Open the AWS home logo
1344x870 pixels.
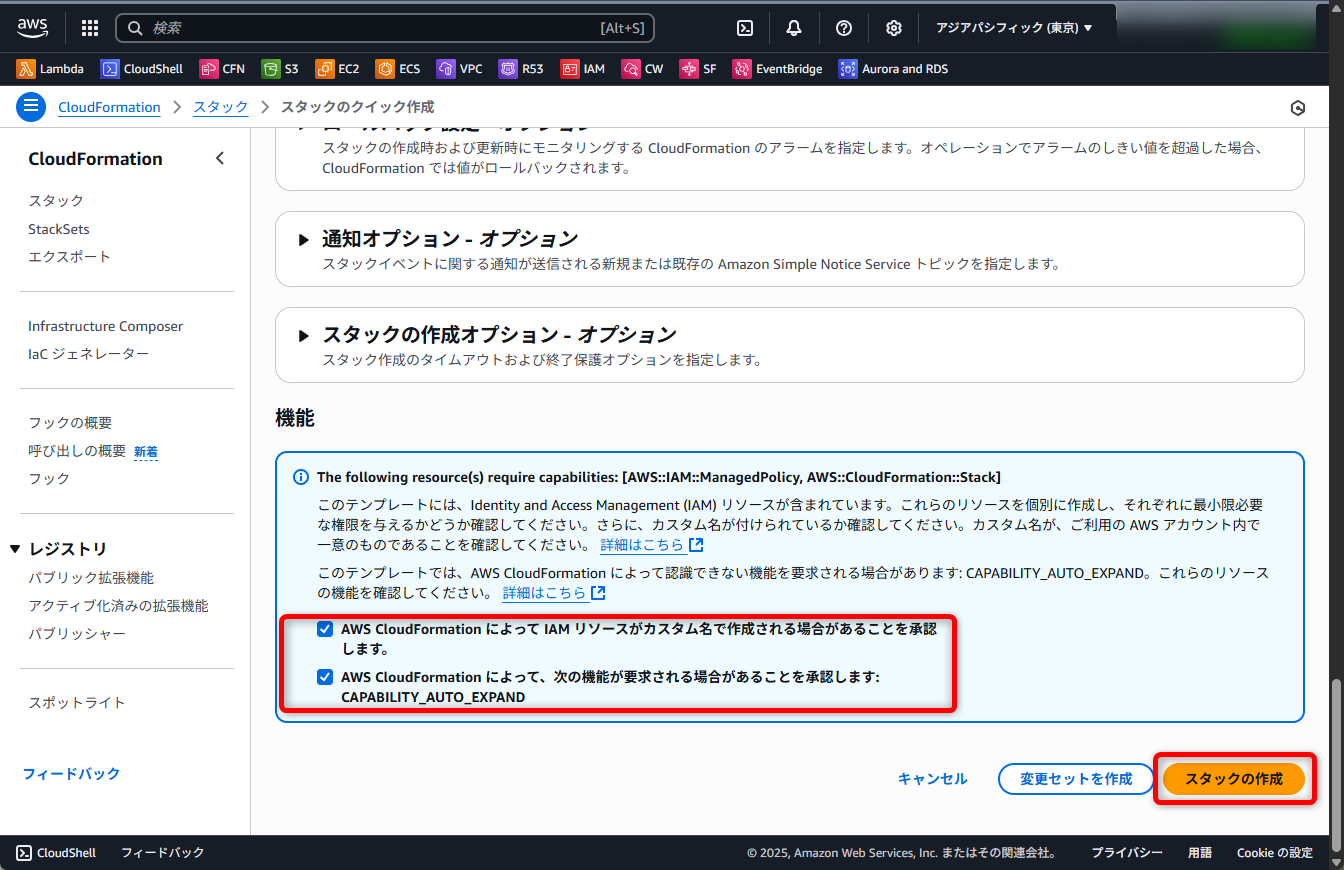[33, 27]
